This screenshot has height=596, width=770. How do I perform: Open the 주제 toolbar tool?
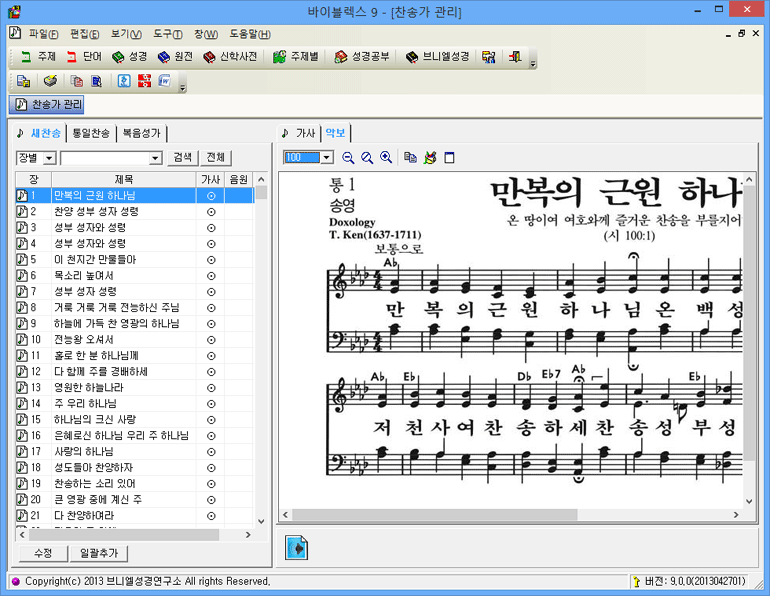tap(38, 57)
